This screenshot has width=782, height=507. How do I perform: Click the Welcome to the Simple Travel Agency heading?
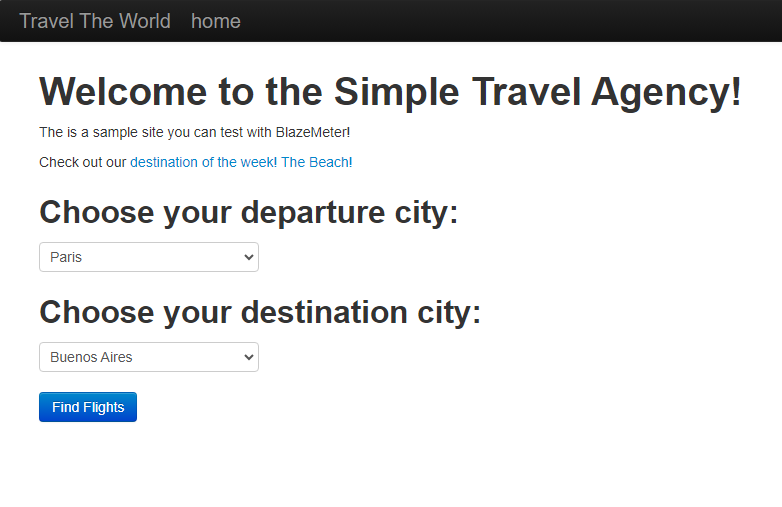[391, 92]
